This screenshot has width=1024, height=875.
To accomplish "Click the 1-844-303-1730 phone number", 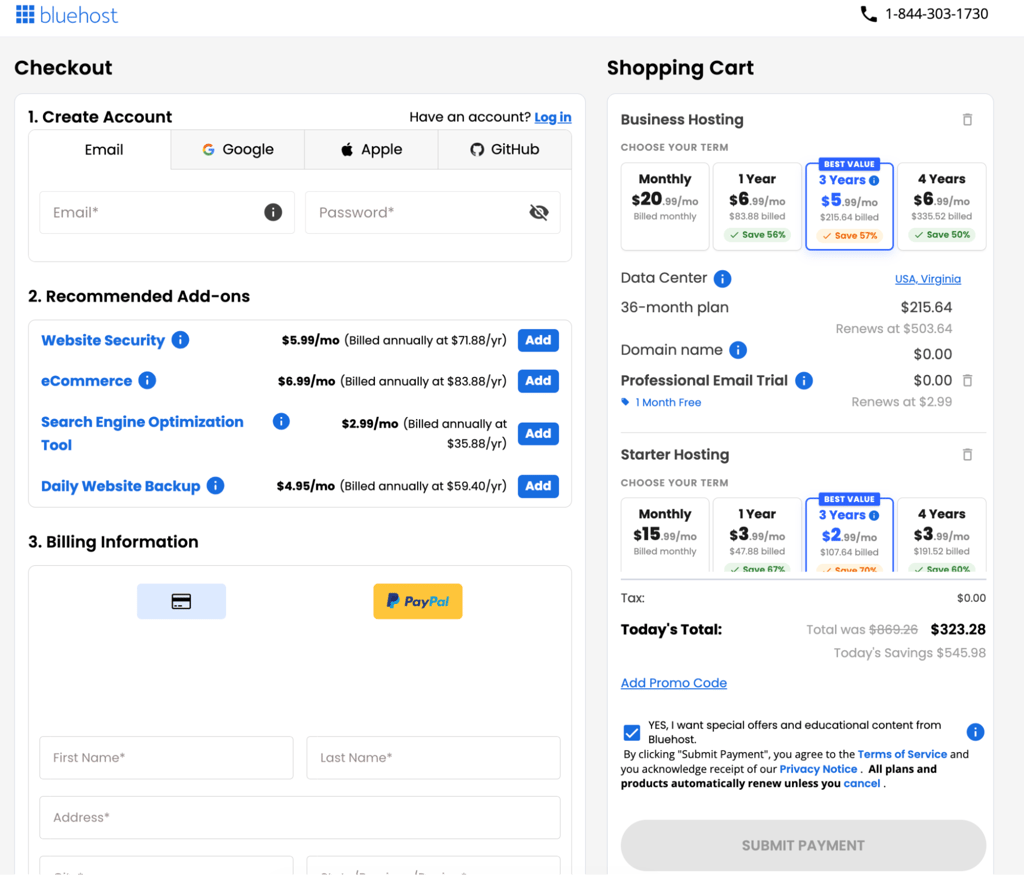I will coord(936,14).
